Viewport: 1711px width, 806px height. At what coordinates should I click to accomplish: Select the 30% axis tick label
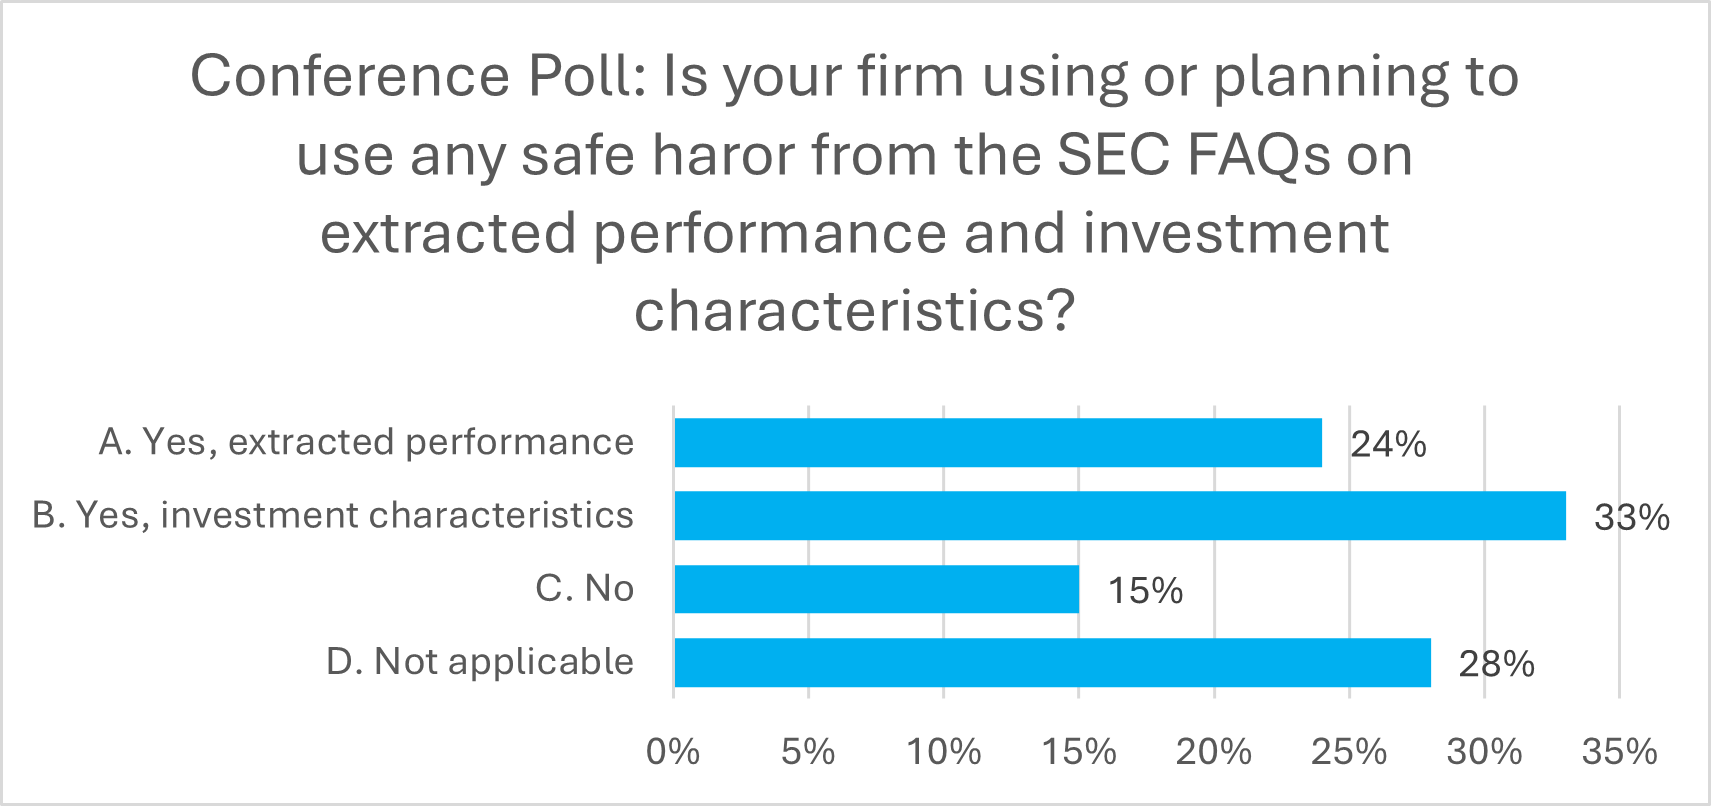[x=1484, y=752]
